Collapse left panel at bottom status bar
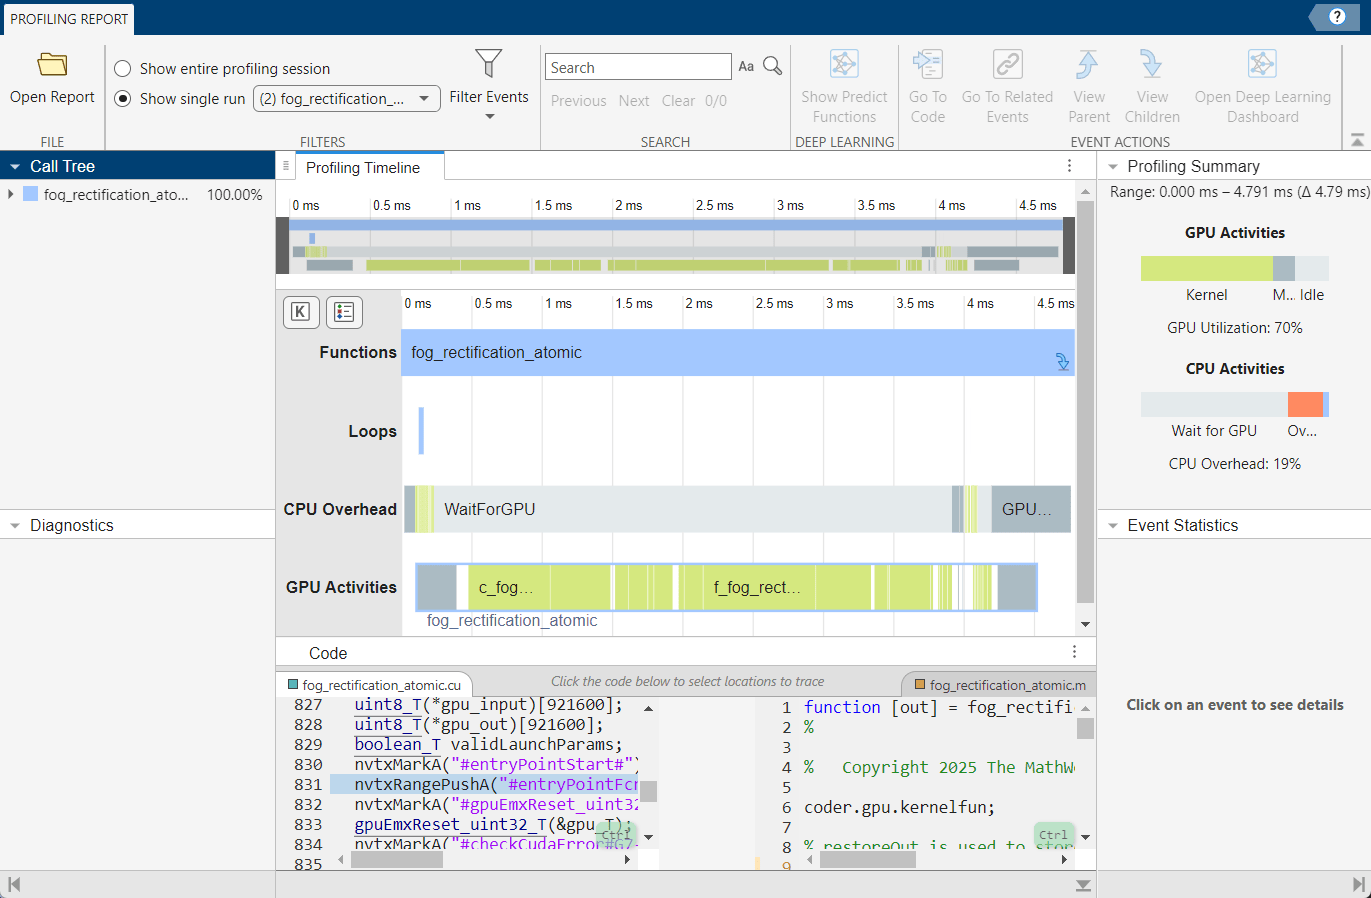This screenshot has width=1371, height=898. click(14, 884)
